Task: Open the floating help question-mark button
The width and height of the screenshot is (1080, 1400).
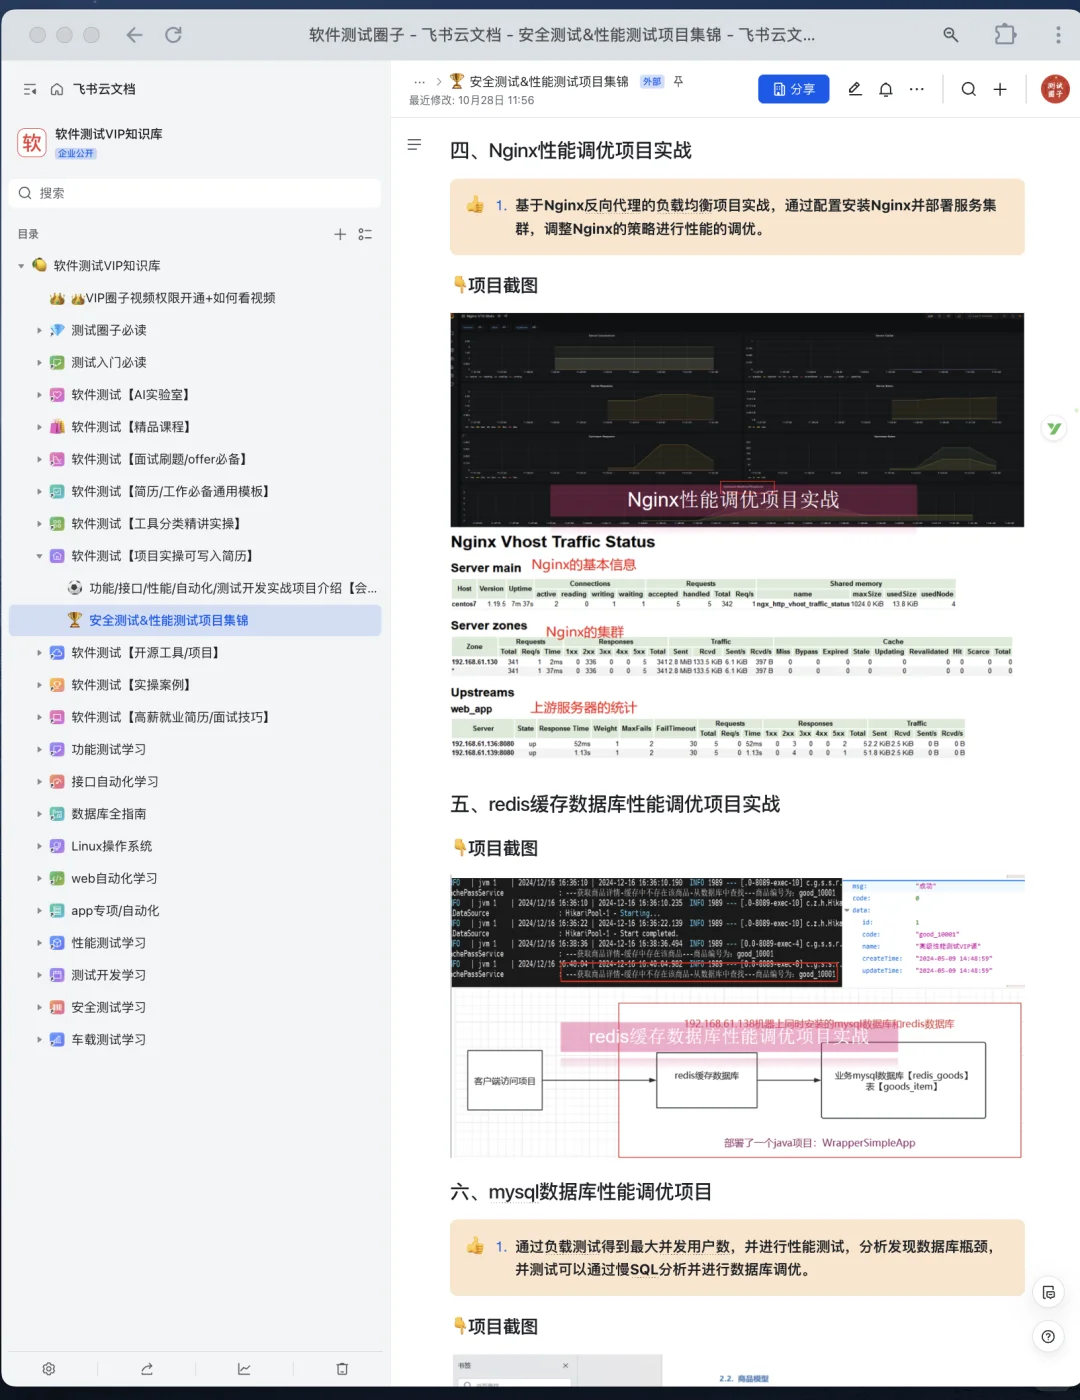Action: [1048, 1336]
